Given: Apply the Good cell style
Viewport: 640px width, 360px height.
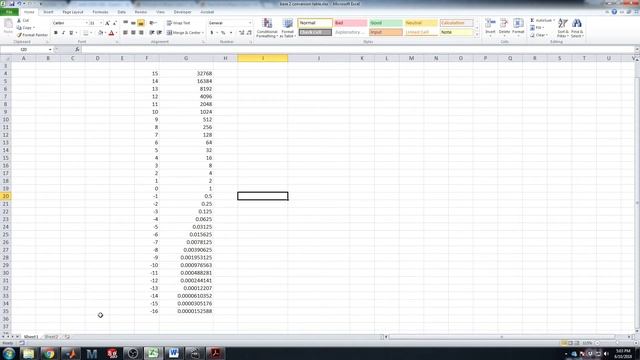Looking at the screenshot, I should [x=385, y=23].
